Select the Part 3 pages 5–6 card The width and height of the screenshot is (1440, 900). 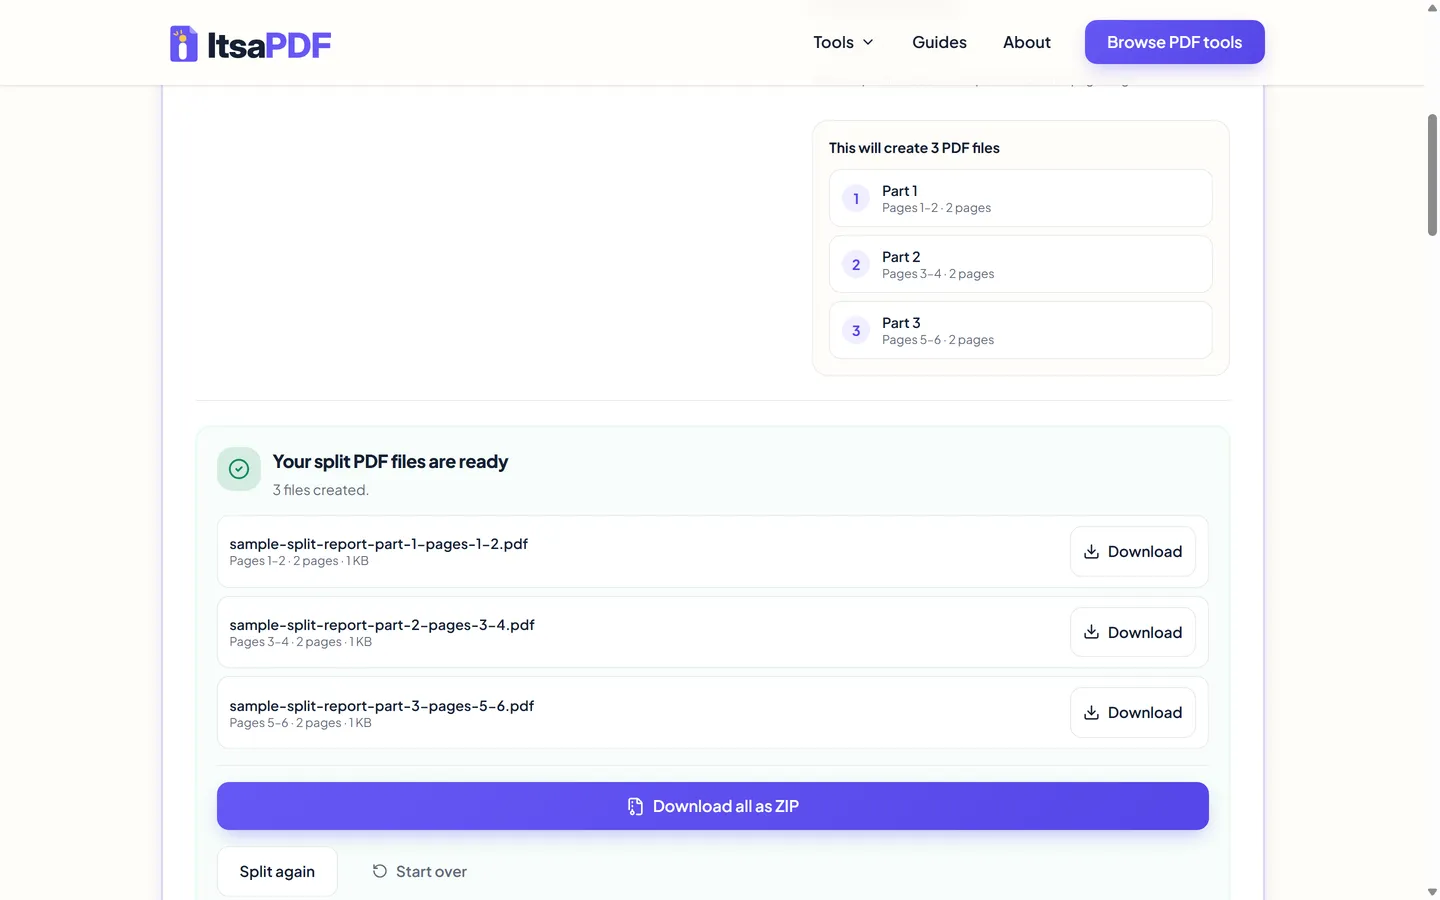[x=1021, y=330]
